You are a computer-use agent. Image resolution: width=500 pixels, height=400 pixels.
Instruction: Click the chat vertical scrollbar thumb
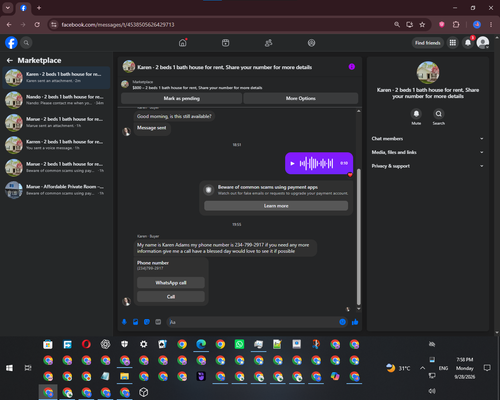(359, 237)
